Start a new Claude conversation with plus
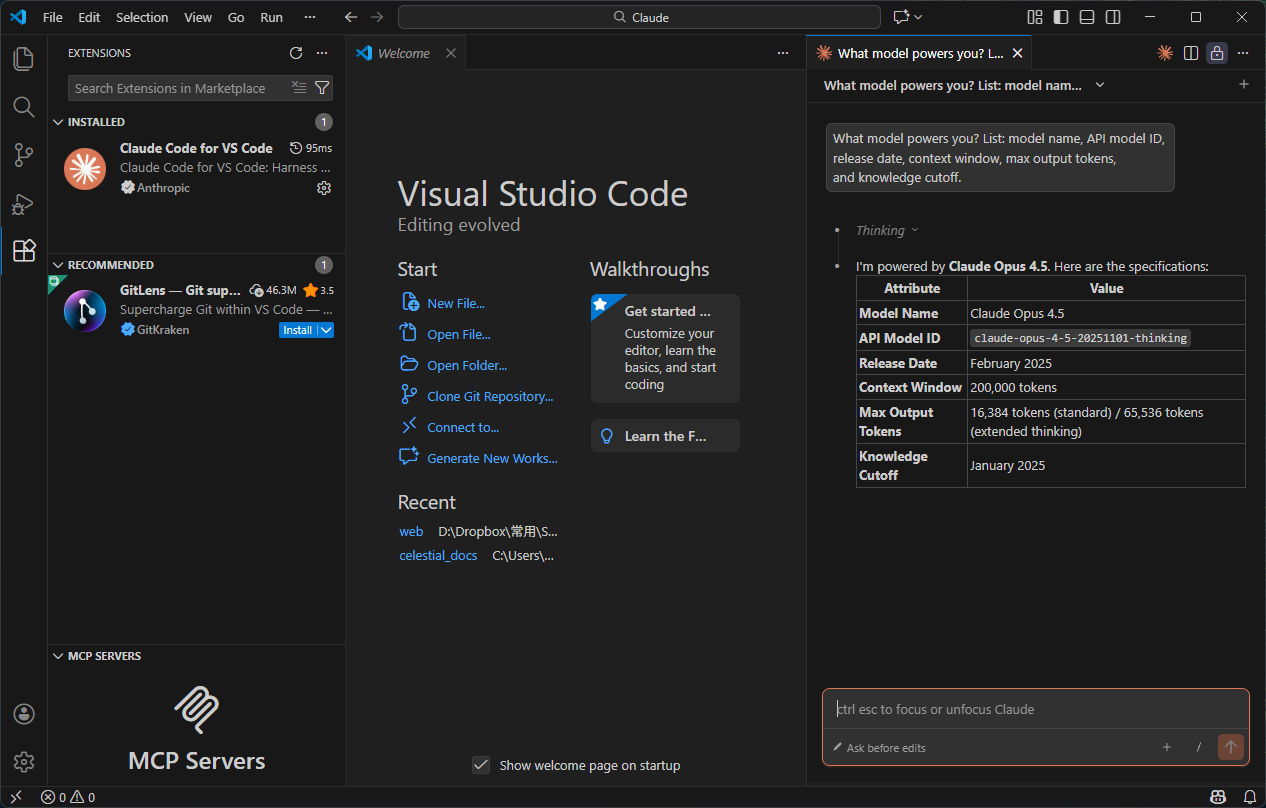This screenshot has height=808, width=1266. [x=1244, y=85]
